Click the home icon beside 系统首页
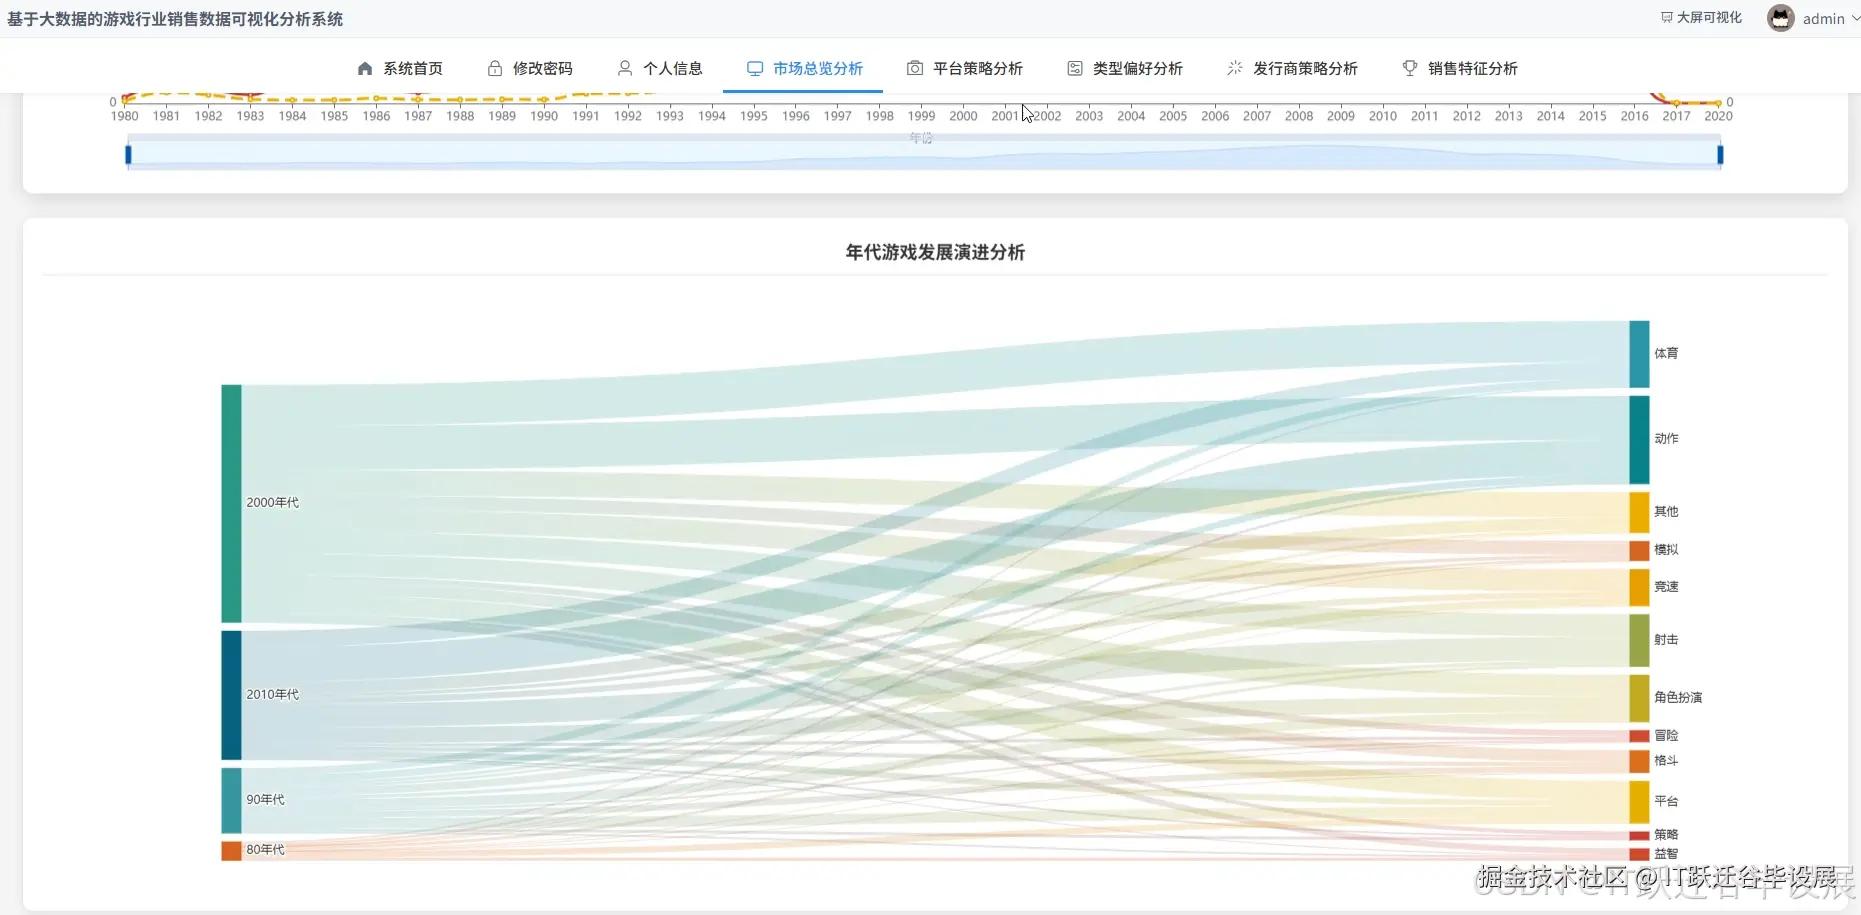Screen dimensions: 1861x915 click(365, 68)
